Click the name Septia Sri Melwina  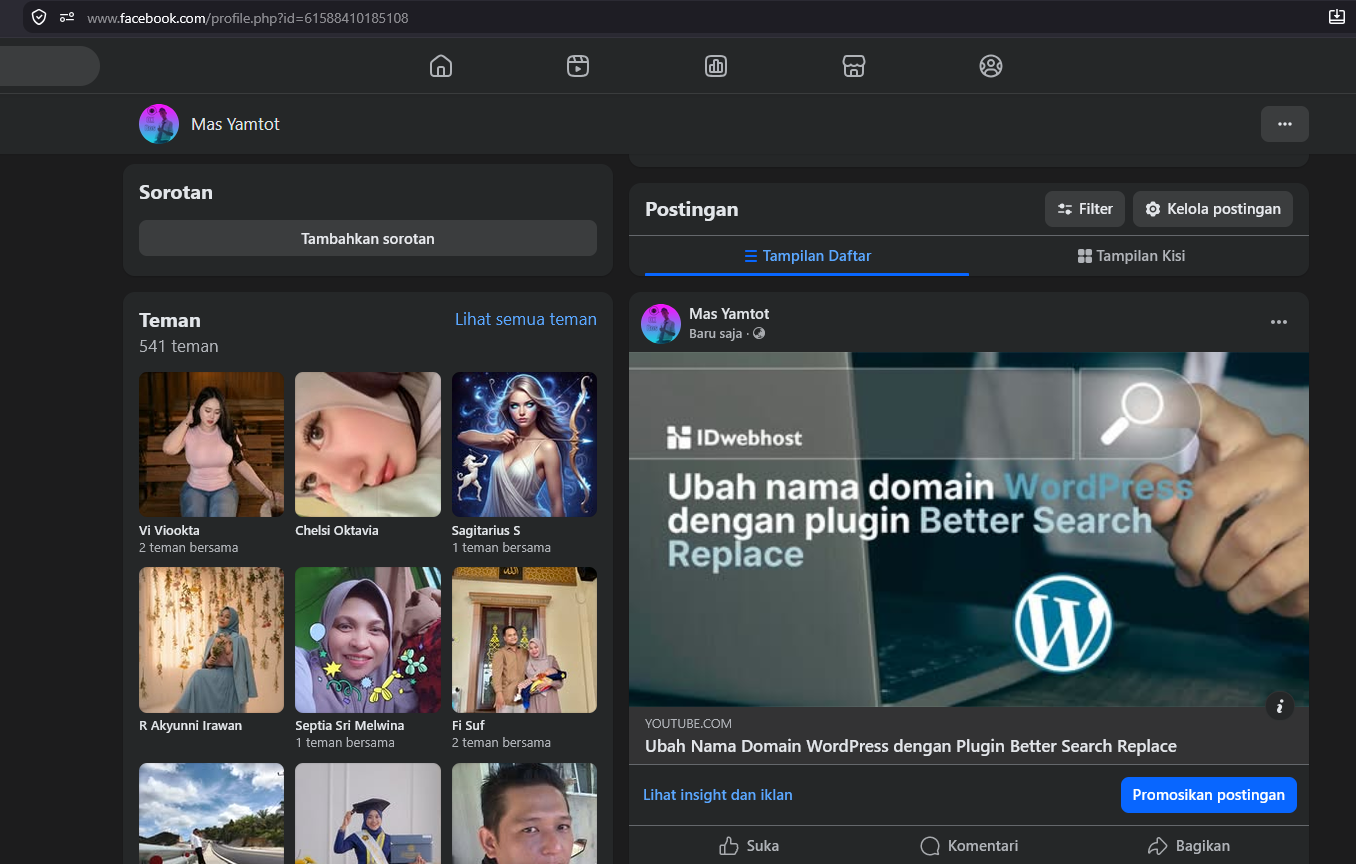pyautogui.click(x=350, y=726)
